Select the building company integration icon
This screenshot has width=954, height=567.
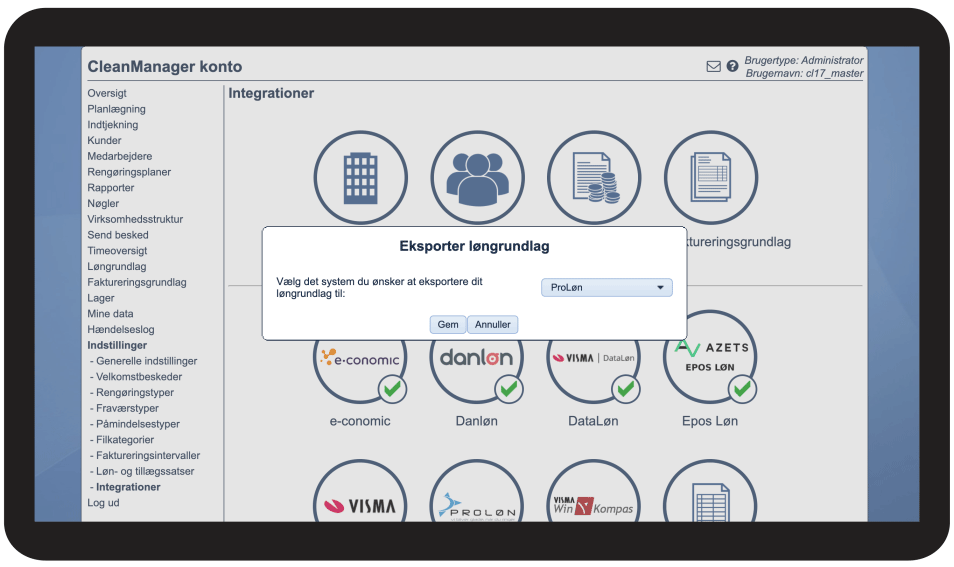(360, 178)
